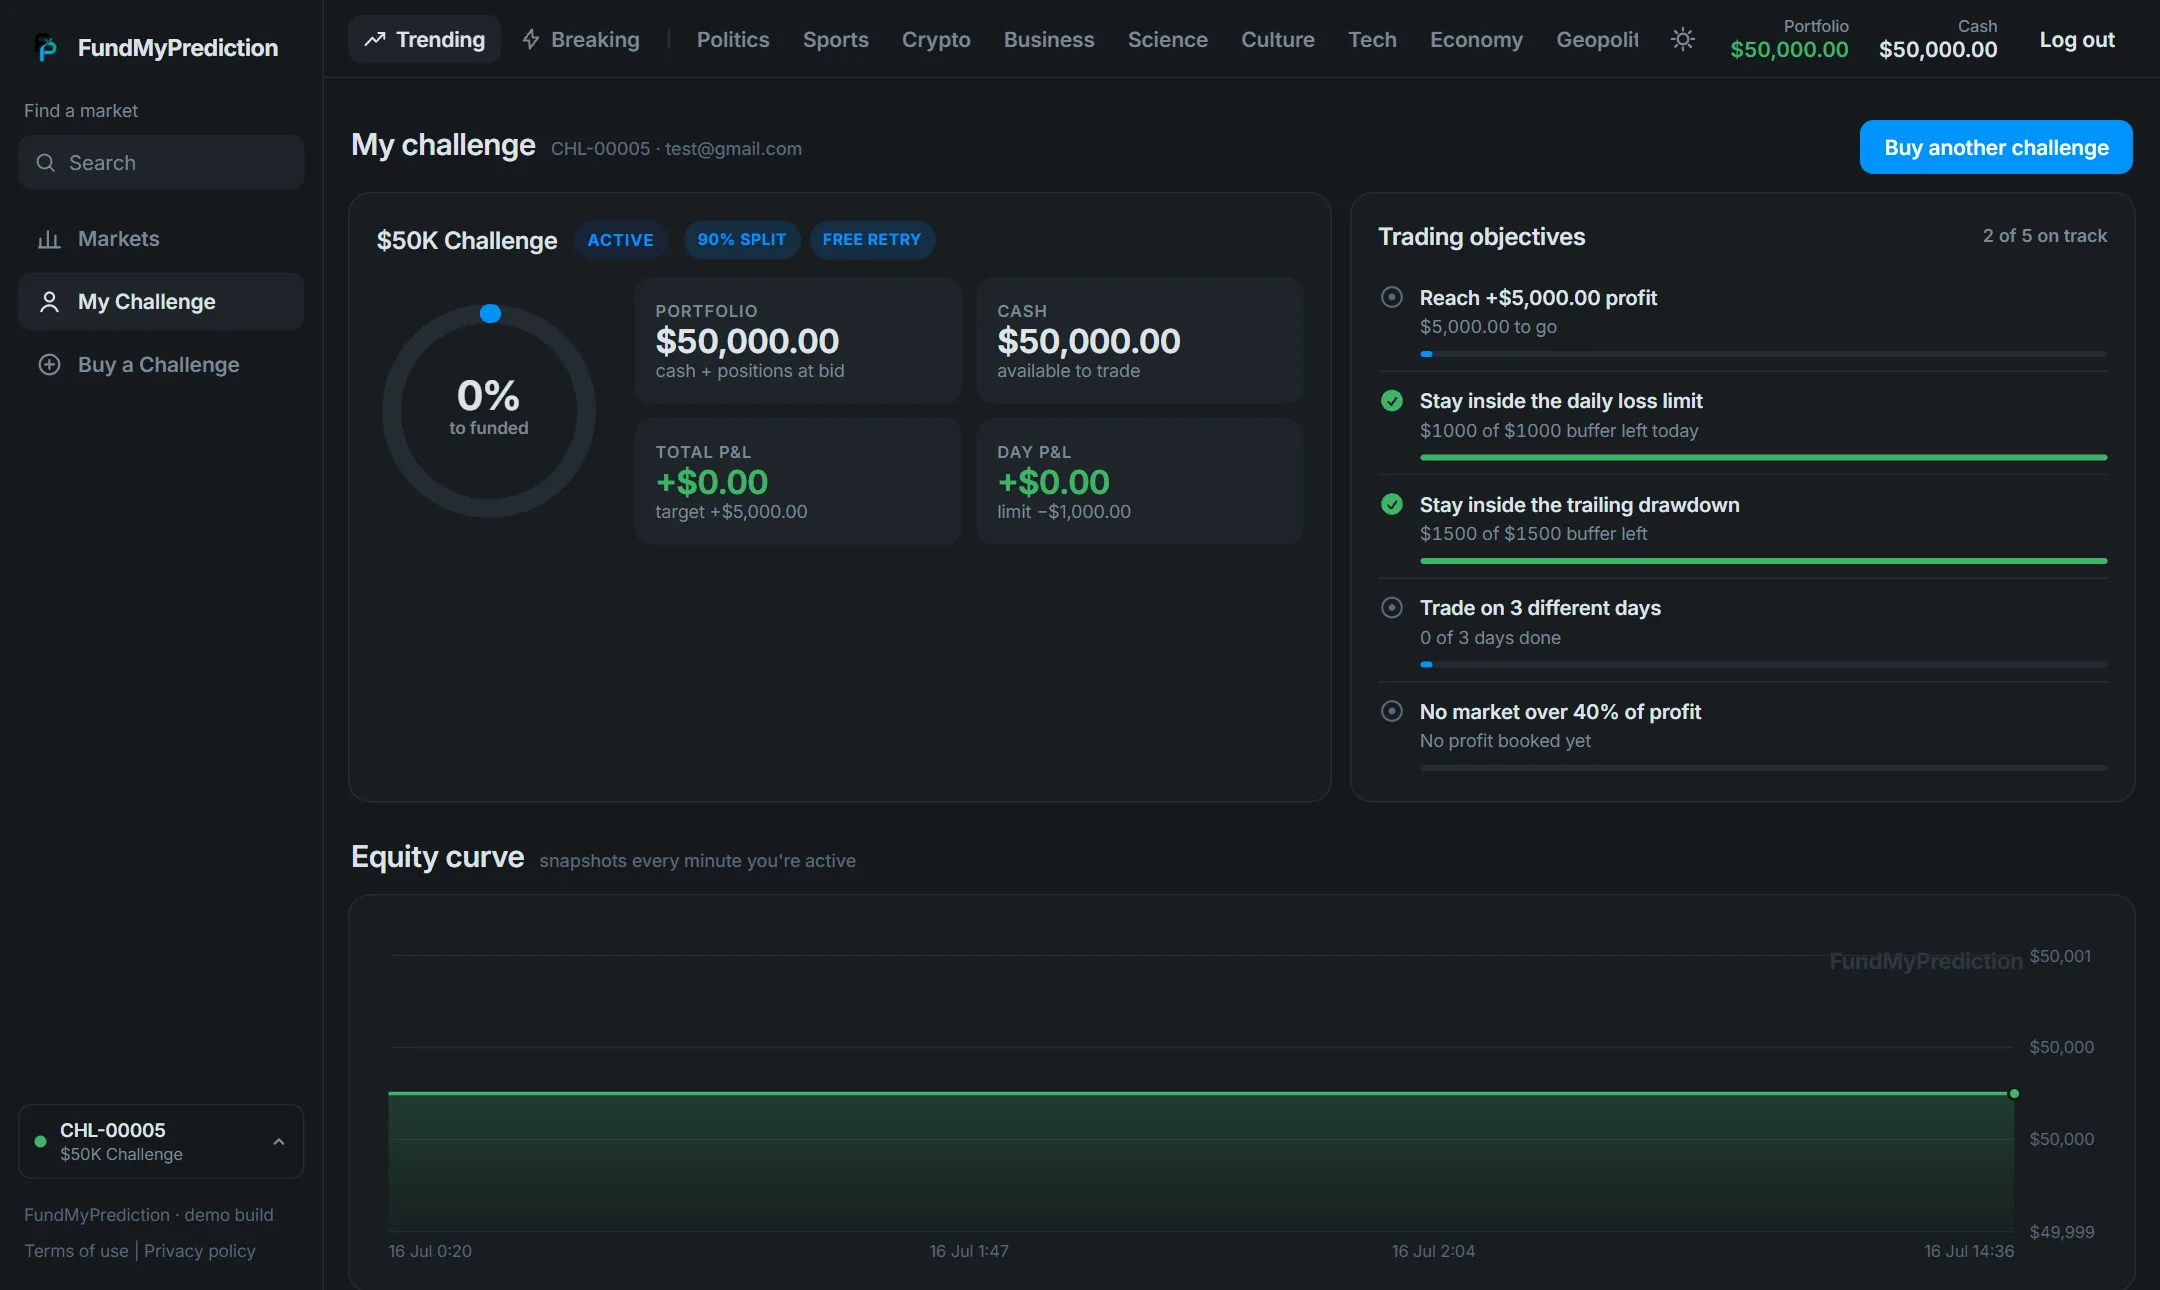This screenshot has width=2160, height=1290.
Task: Switch to the Business category
Action: point(1049,40)
